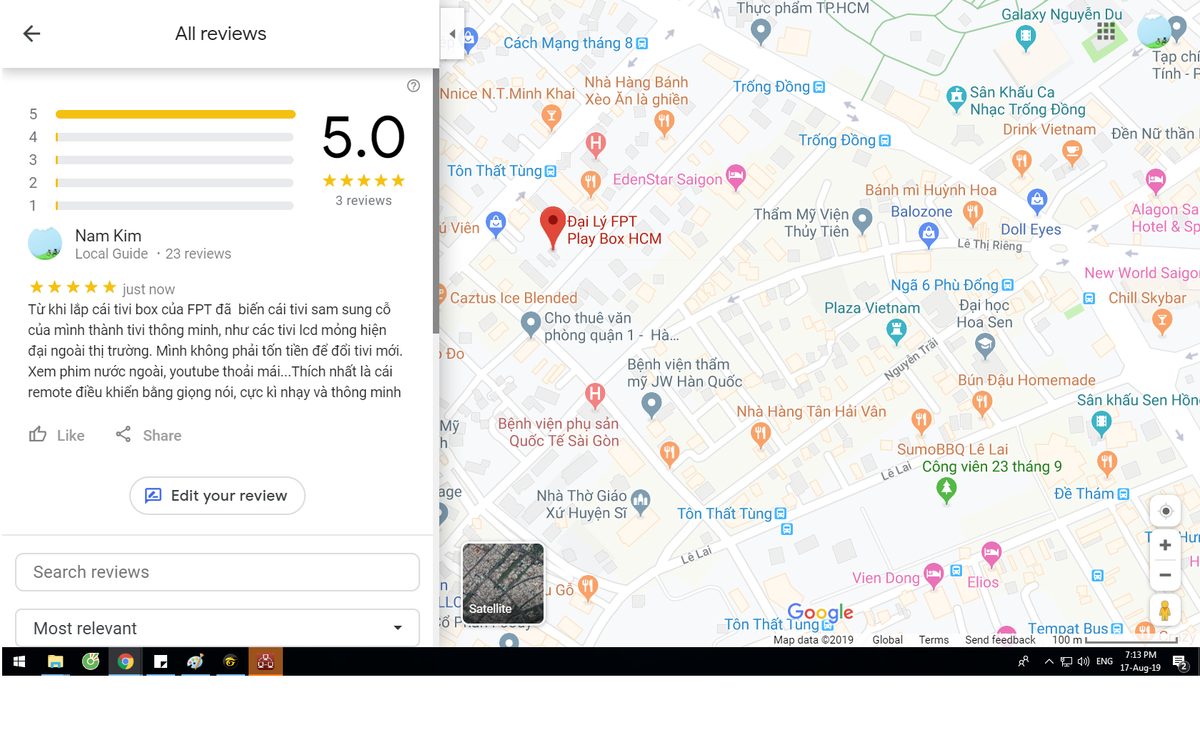
Task: Select the Street View pegman
Action: (x=1165, y=610)
